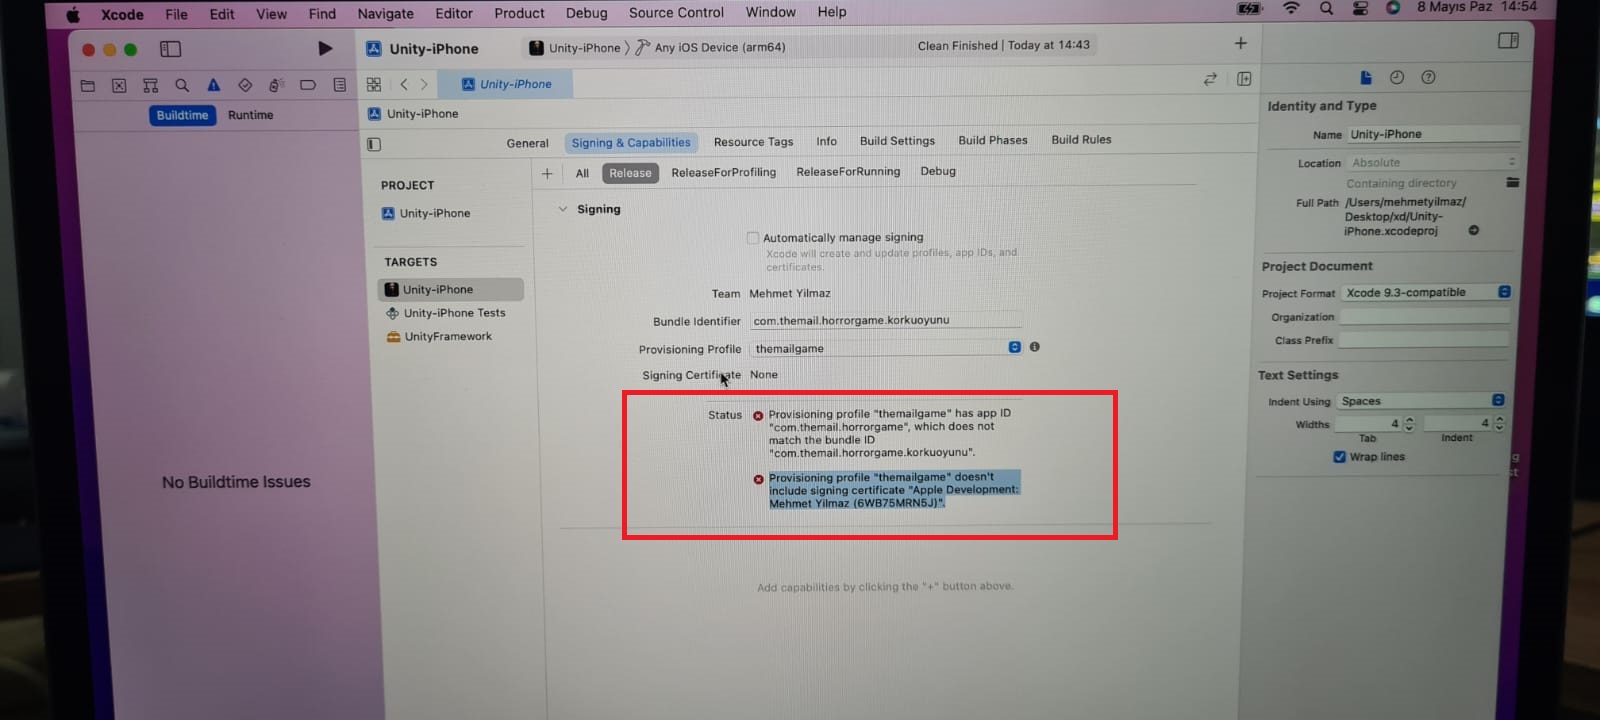The width and height of the screenshot is (1600, 720).
Task: Open the Navigate menu
Action: pyautogui.click(x=385, y=13)
